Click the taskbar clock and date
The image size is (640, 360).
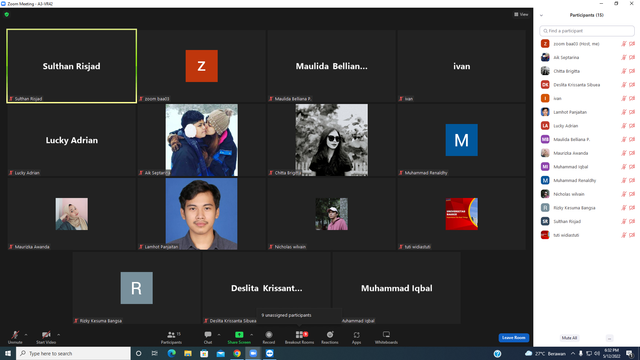(x=611, y=353)
